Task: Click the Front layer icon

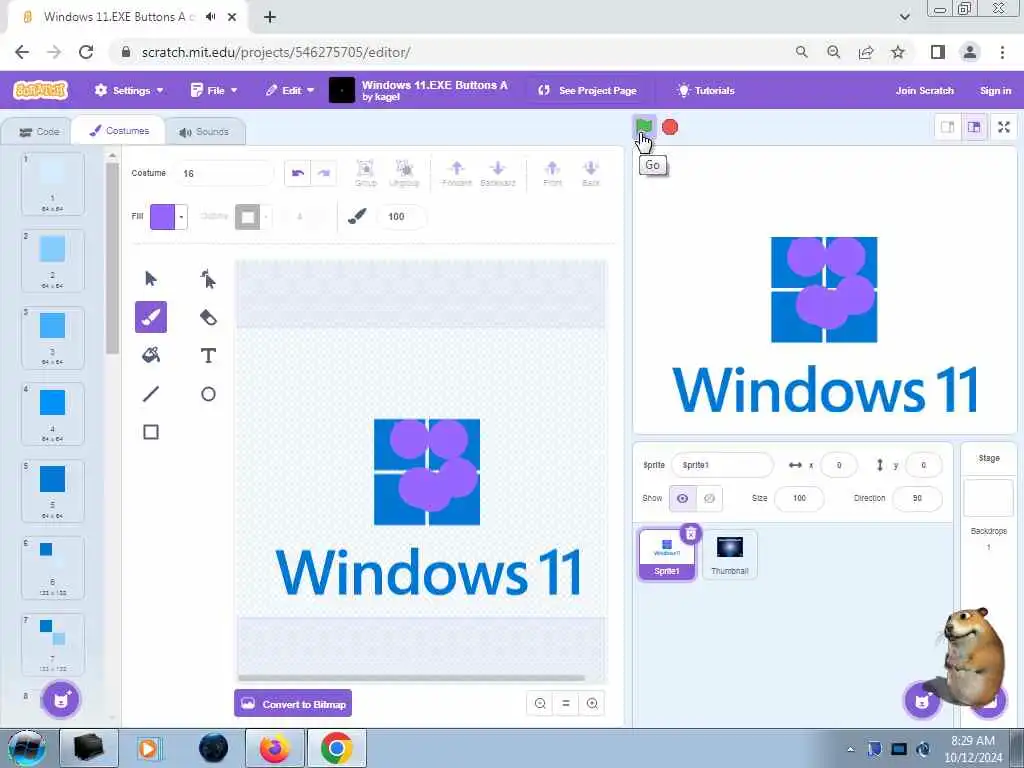Action: coord(552,173)
